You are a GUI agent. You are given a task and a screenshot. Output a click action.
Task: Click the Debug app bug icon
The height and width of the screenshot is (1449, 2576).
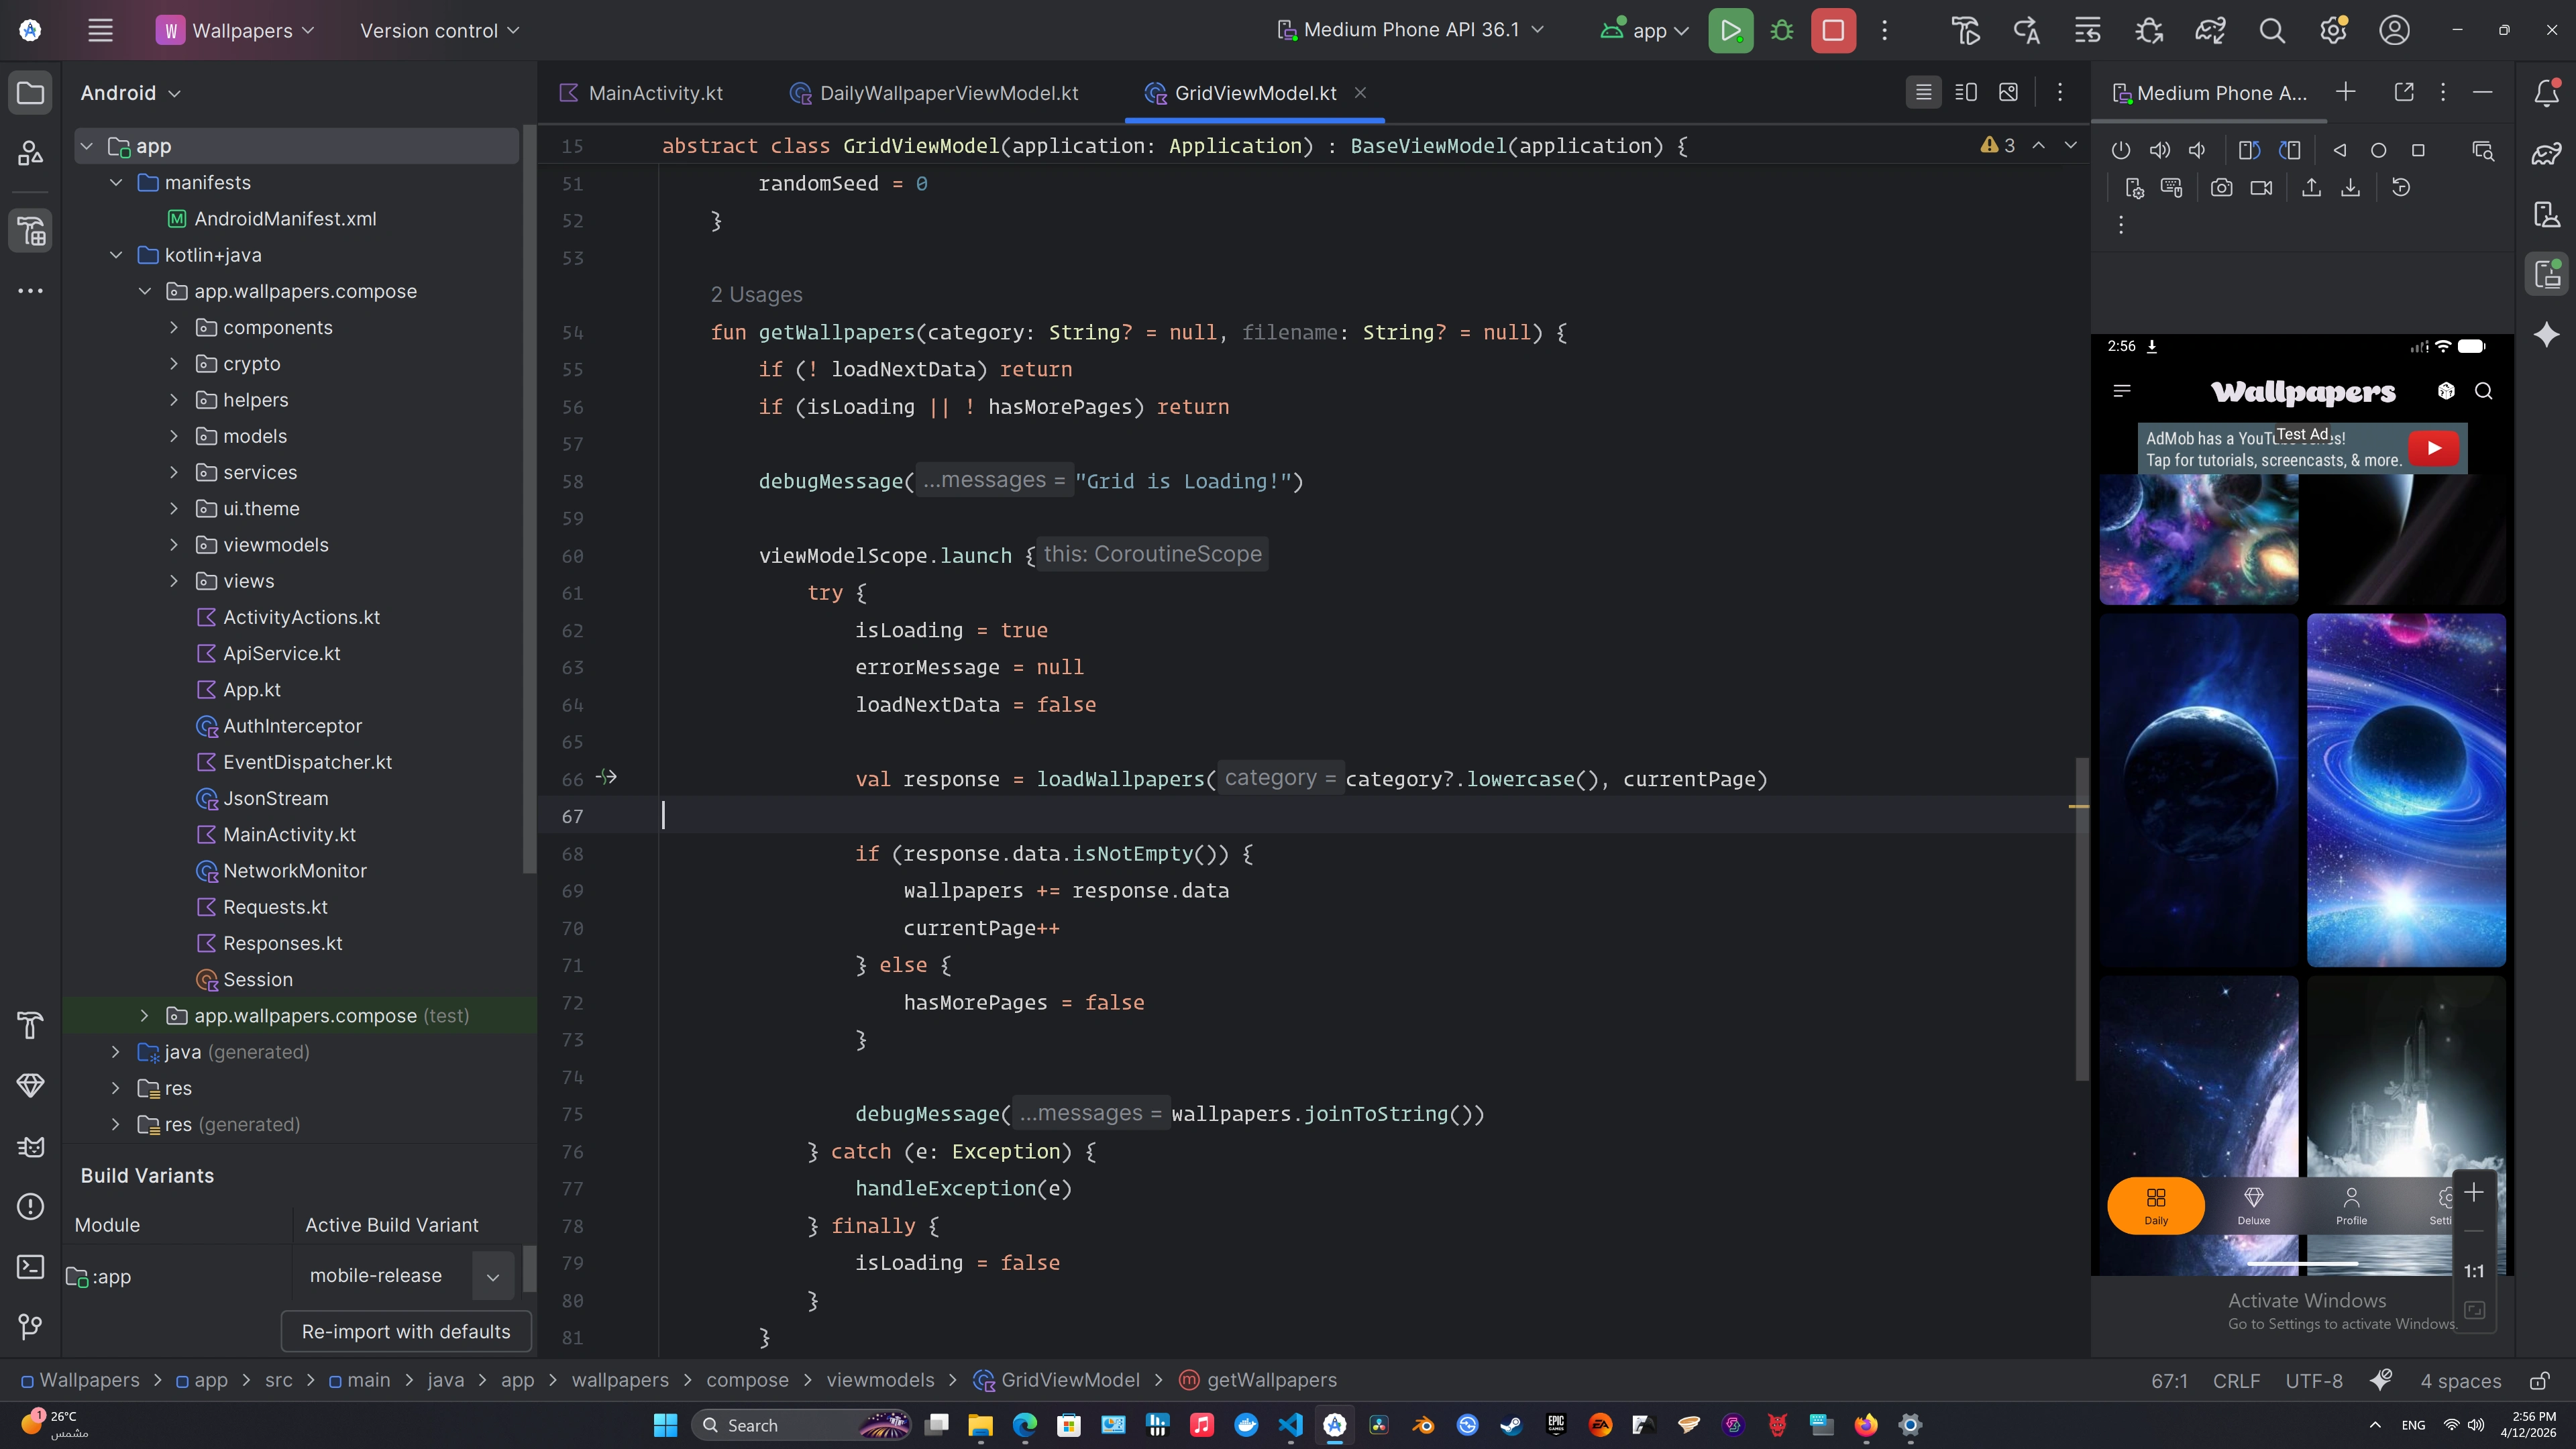pos(1782,30)
